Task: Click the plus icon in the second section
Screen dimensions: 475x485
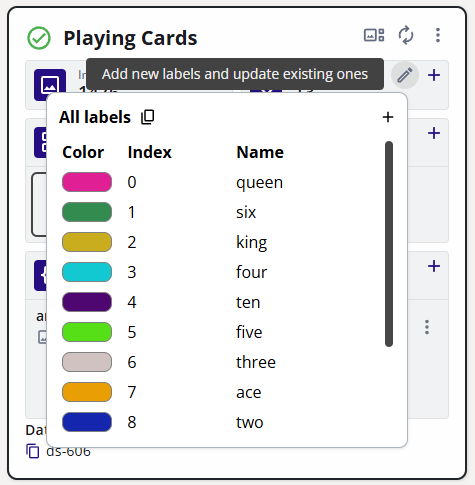Action: 434,133
